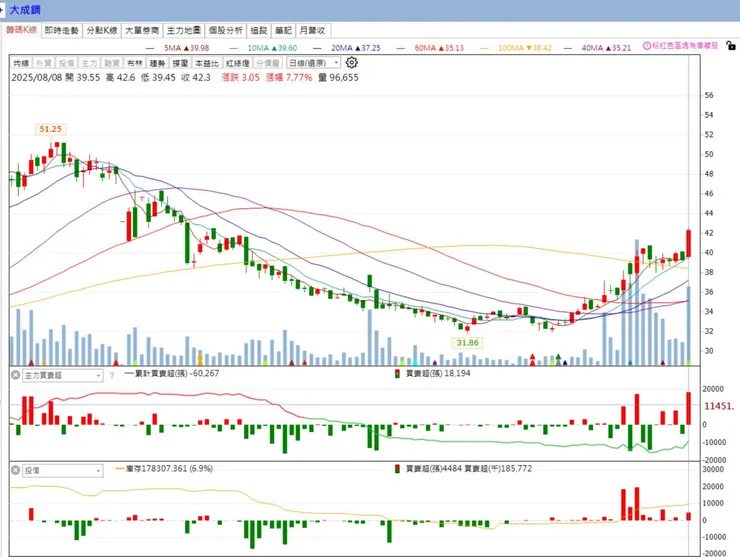Click the unlock padlock icon
740x557 pixels.
click(x=731, y=46)
